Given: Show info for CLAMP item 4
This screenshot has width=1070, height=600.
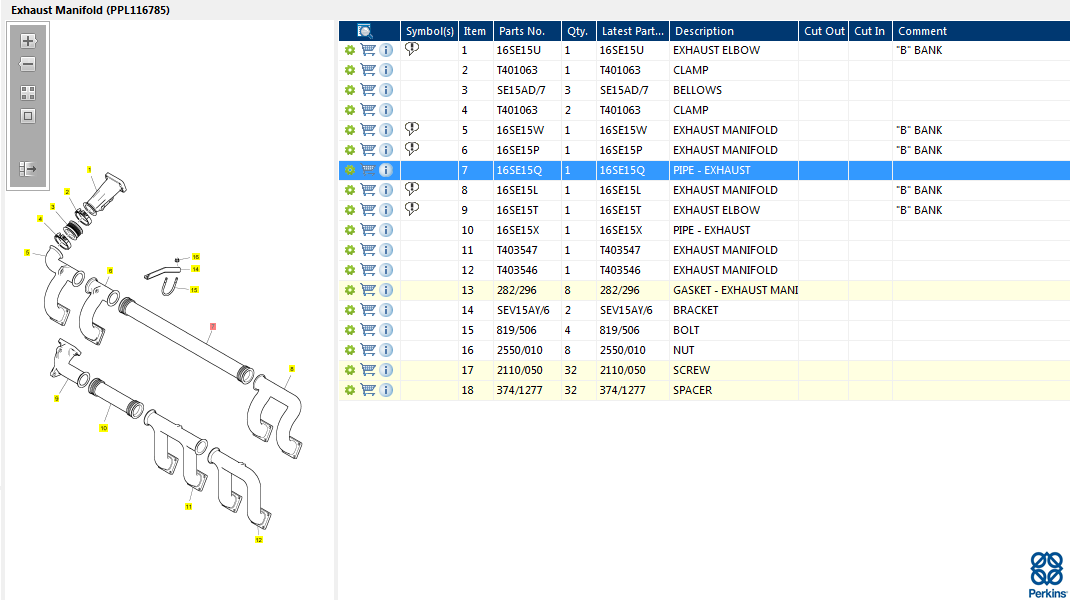Looking at the screenshot, I should (386, 110).
